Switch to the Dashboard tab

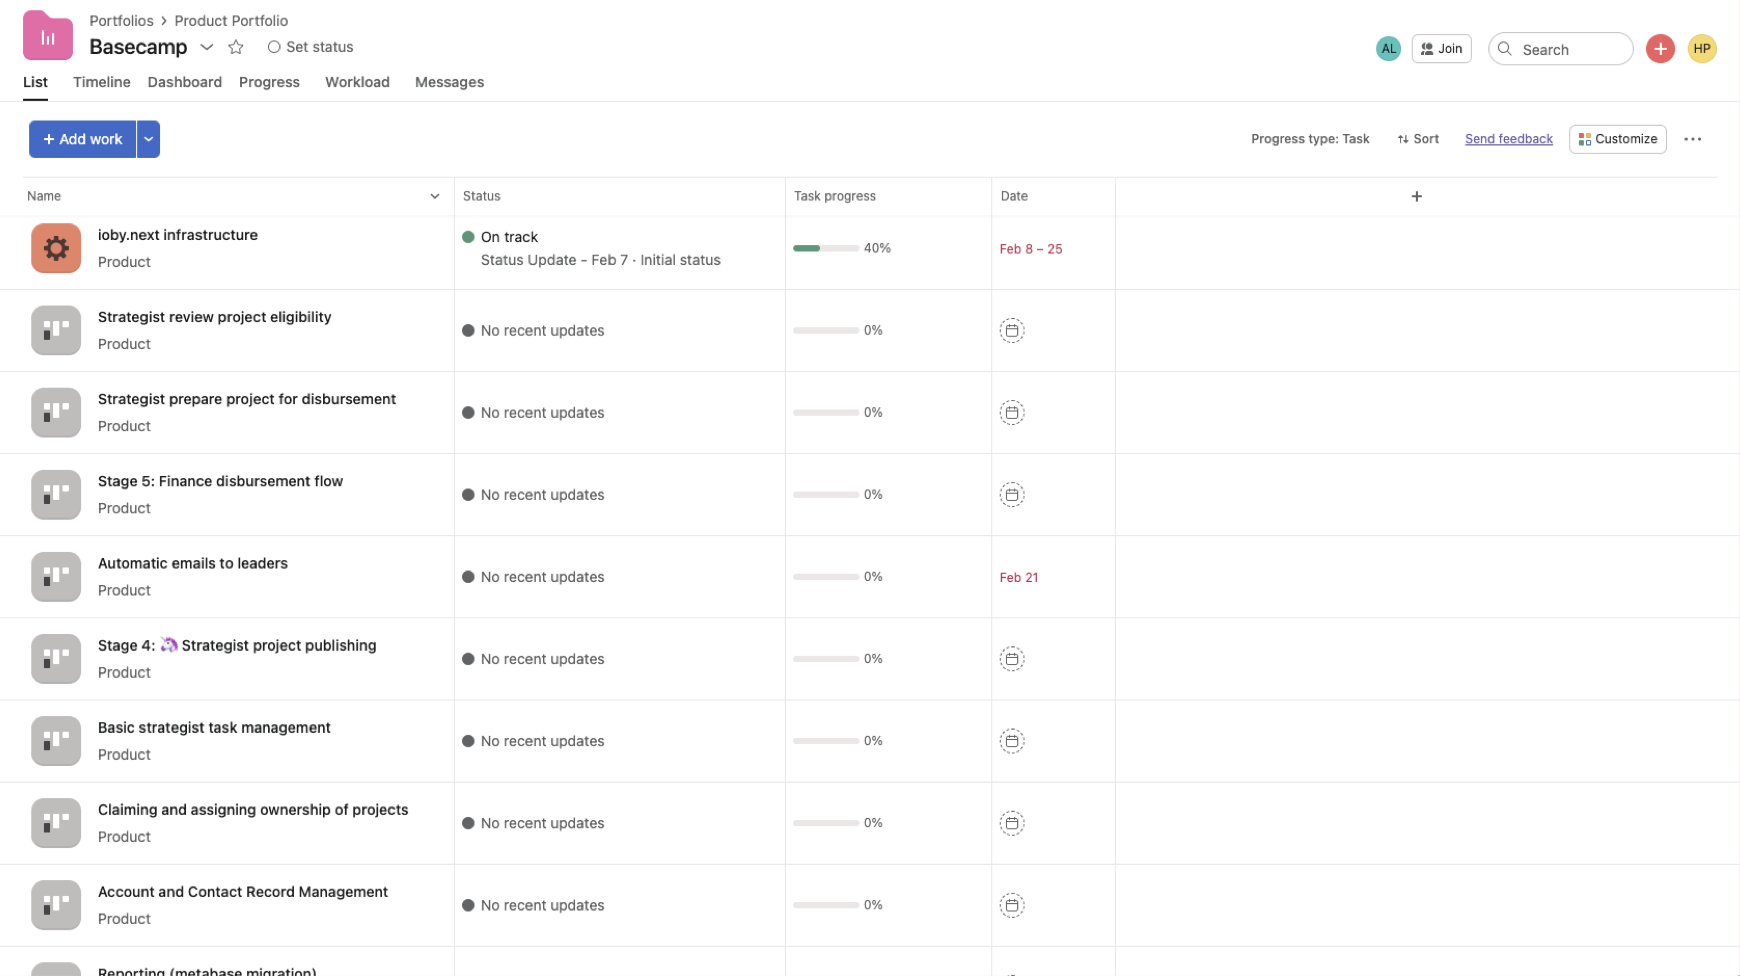(185, 82)
